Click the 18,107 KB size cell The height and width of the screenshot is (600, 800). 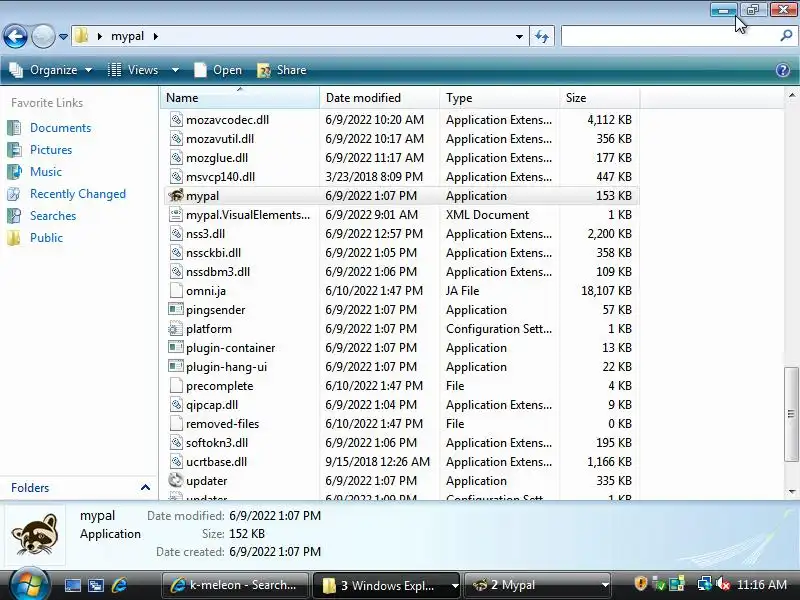pos(606,291)
